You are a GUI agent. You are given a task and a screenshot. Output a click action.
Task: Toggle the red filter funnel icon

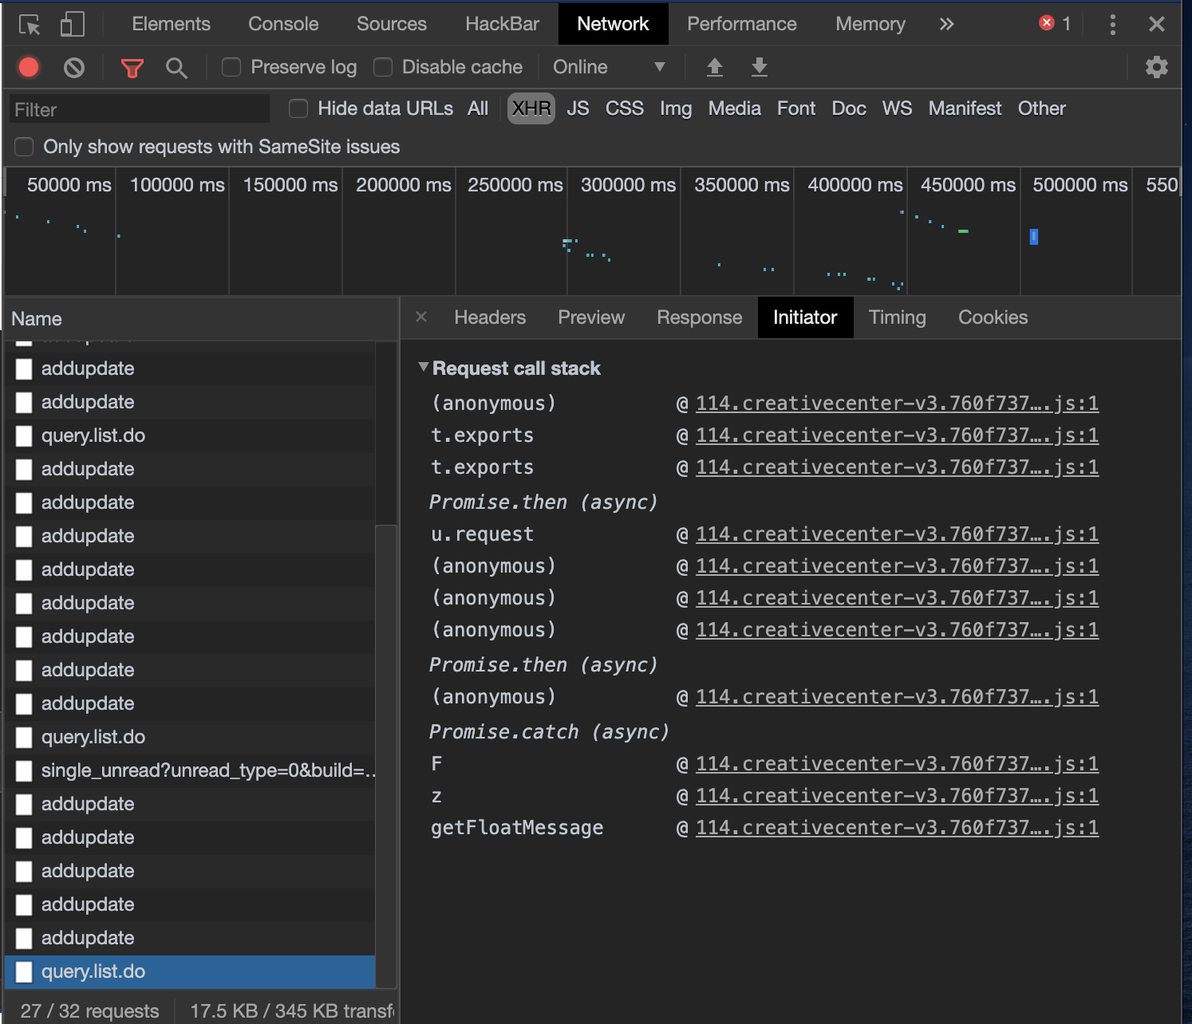pyautogui.click(x=132, y=68)
